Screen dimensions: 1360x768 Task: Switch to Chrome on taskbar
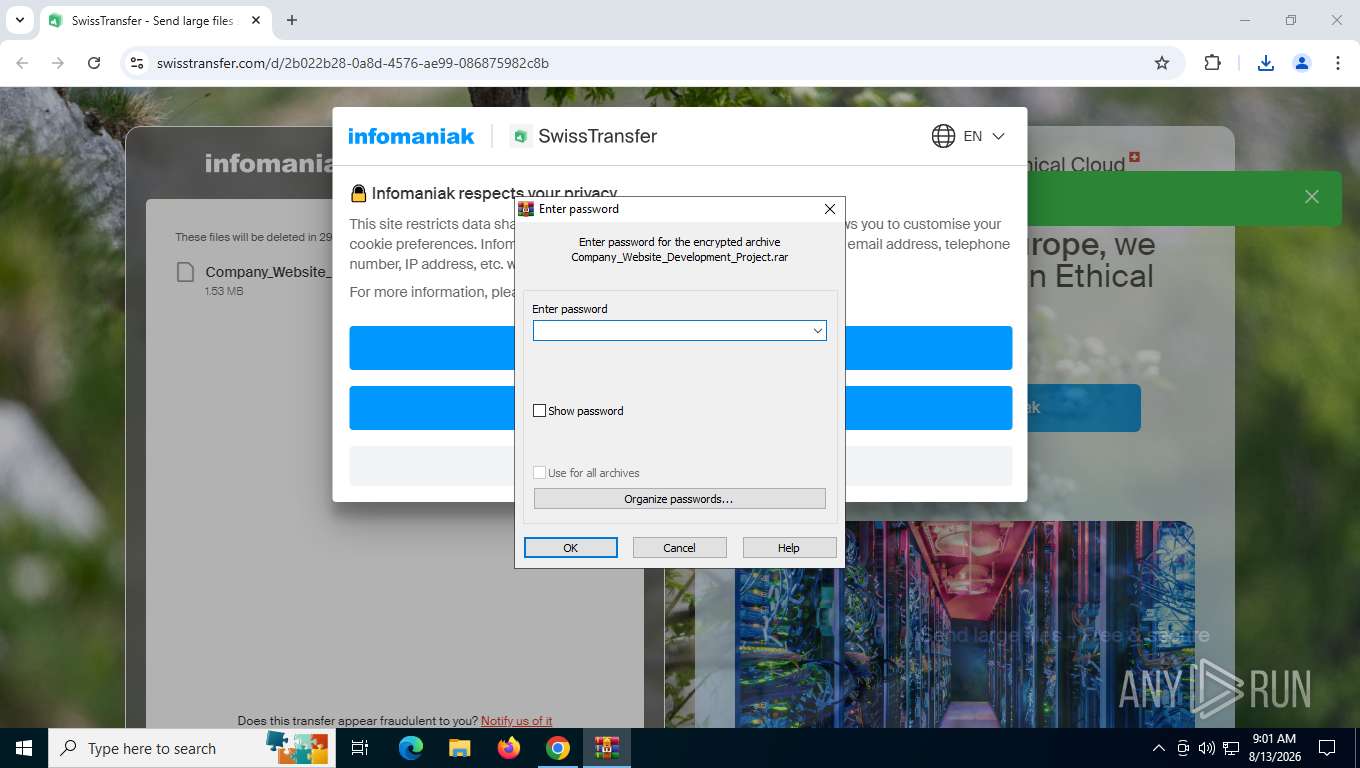coord(558,748)
